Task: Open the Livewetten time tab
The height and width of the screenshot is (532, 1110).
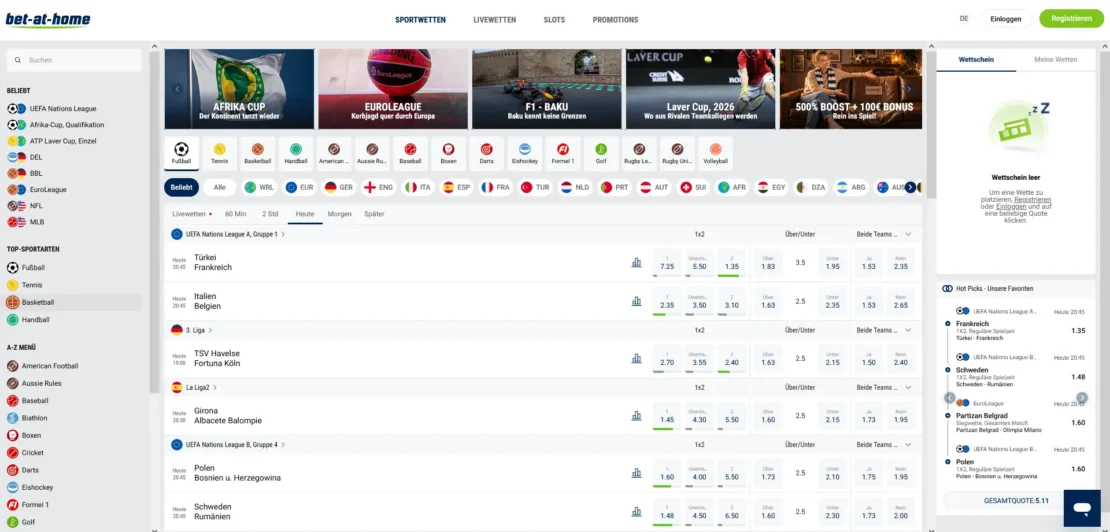Action: 192,214
